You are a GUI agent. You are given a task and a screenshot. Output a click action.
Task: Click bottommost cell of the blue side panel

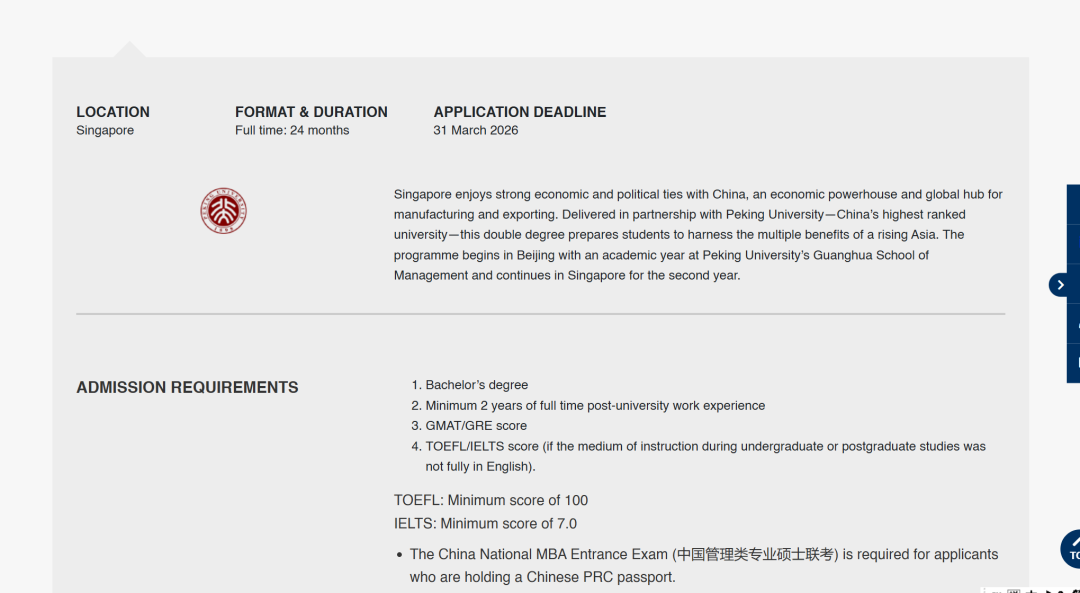pos(1073,363)
